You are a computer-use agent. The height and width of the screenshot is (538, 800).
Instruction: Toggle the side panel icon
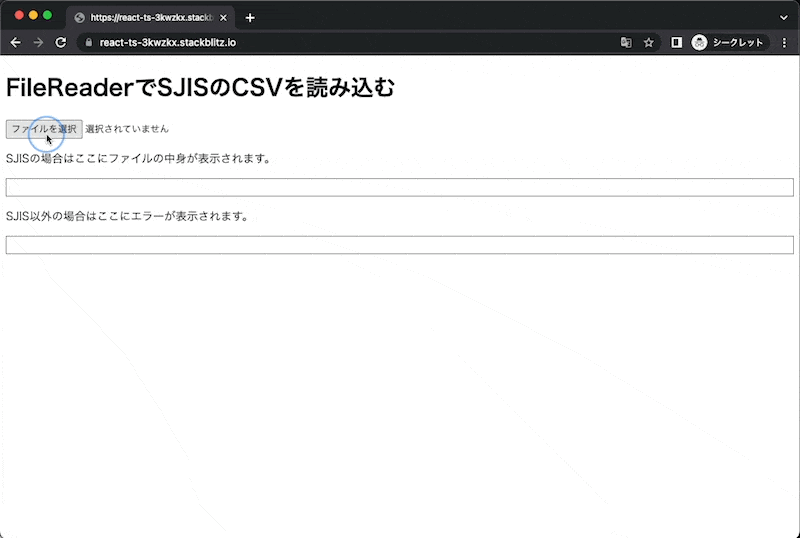[x=677, y=43]
